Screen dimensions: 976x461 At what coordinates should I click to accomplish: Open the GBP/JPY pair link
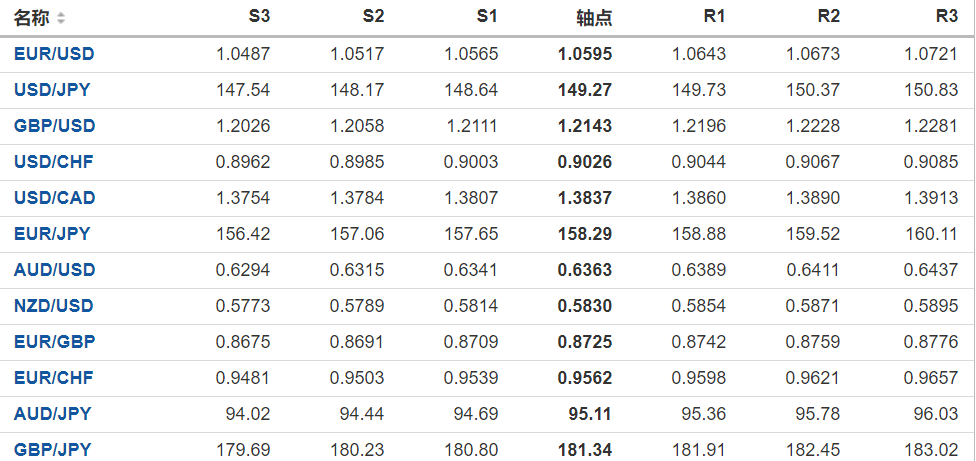point(52,450)
